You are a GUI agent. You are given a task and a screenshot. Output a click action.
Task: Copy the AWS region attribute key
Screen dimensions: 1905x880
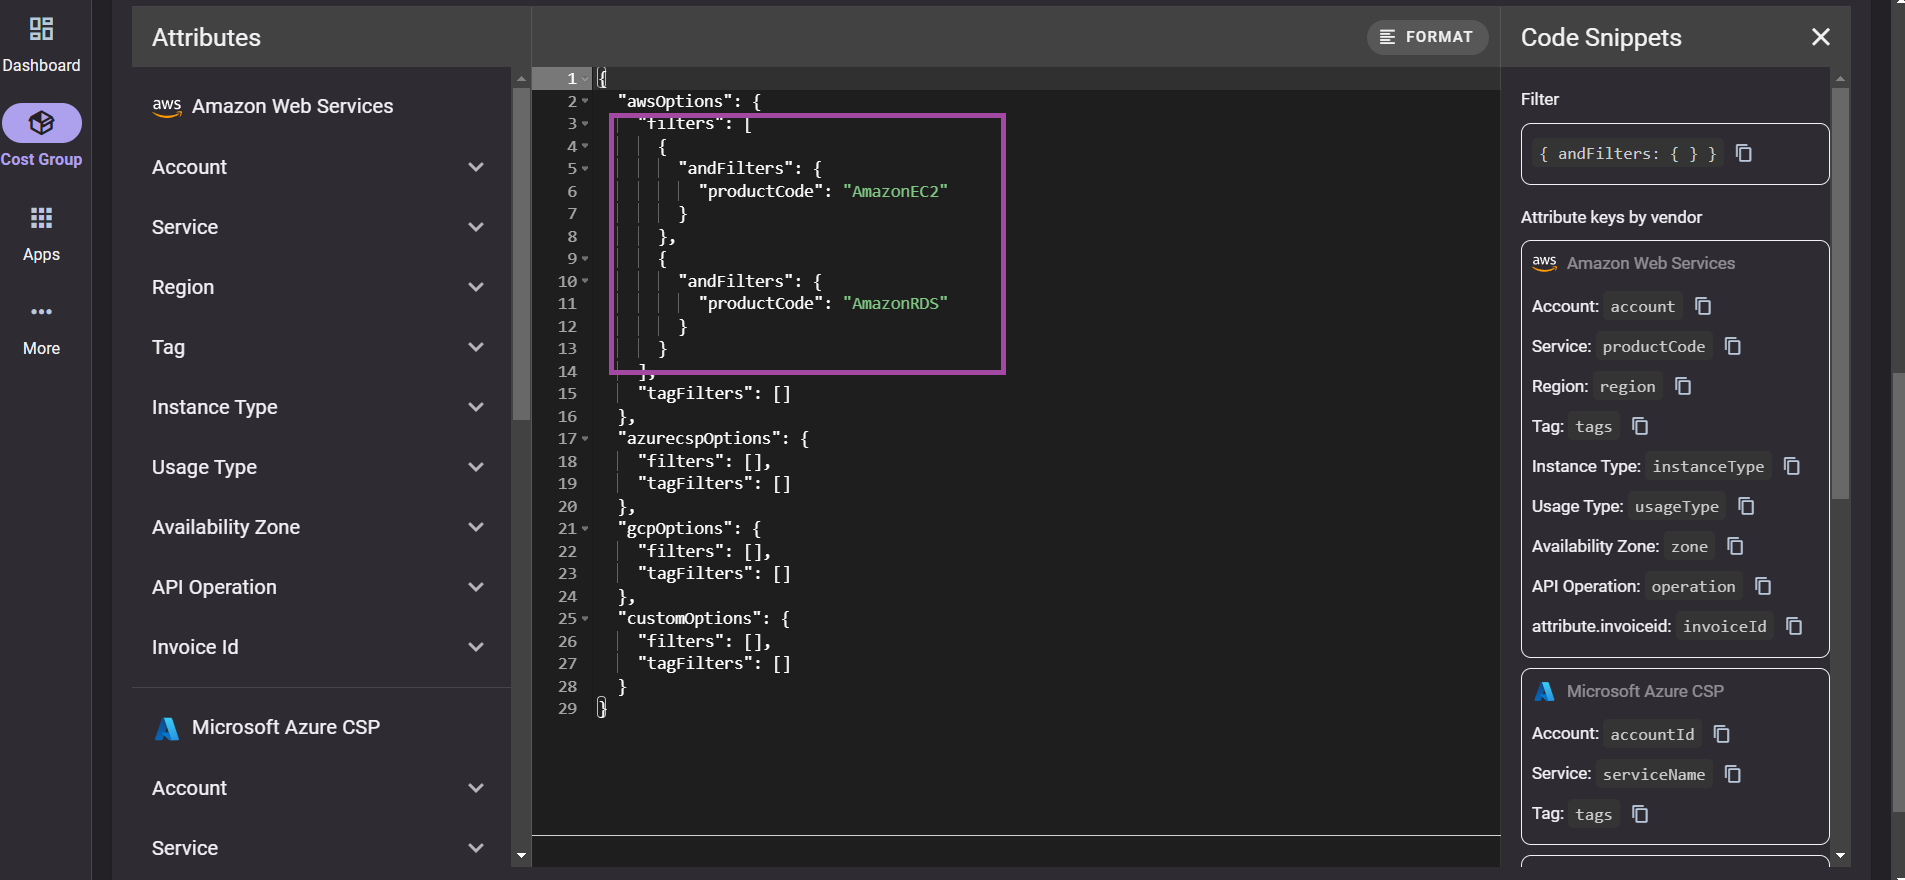1683,386
